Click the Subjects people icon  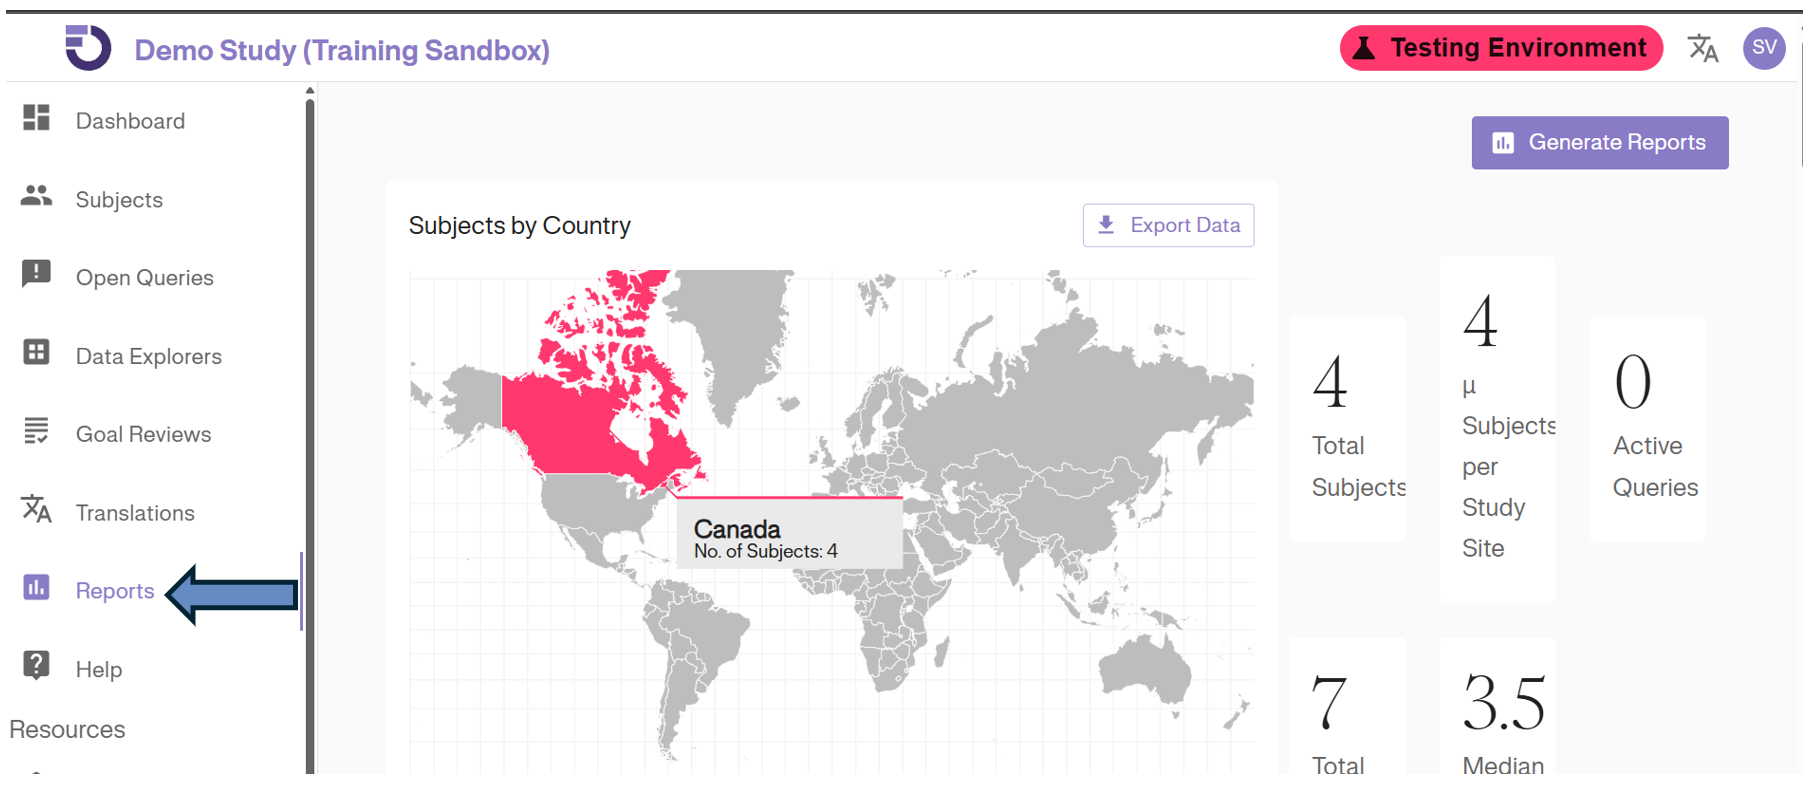click(x=36, y=196)
